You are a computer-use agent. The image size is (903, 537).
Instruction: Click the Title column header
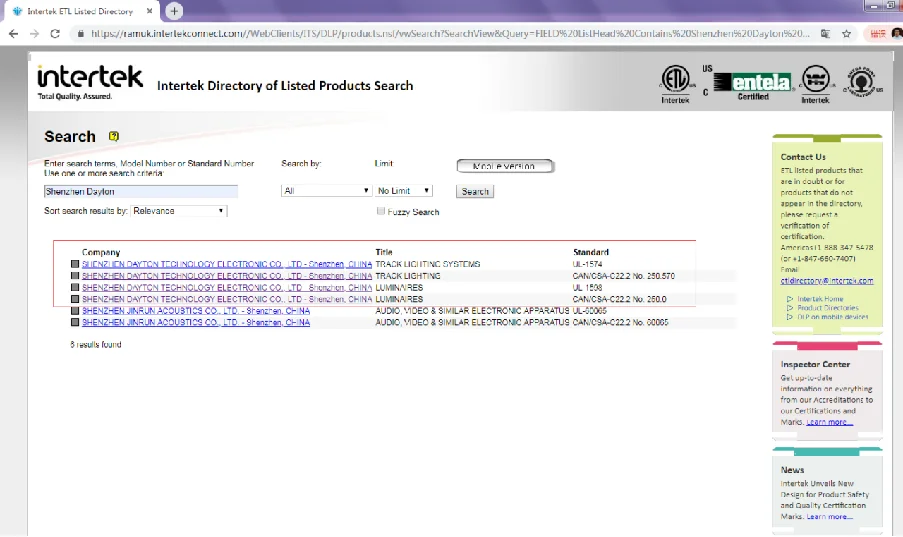click(x=384, y=252)
